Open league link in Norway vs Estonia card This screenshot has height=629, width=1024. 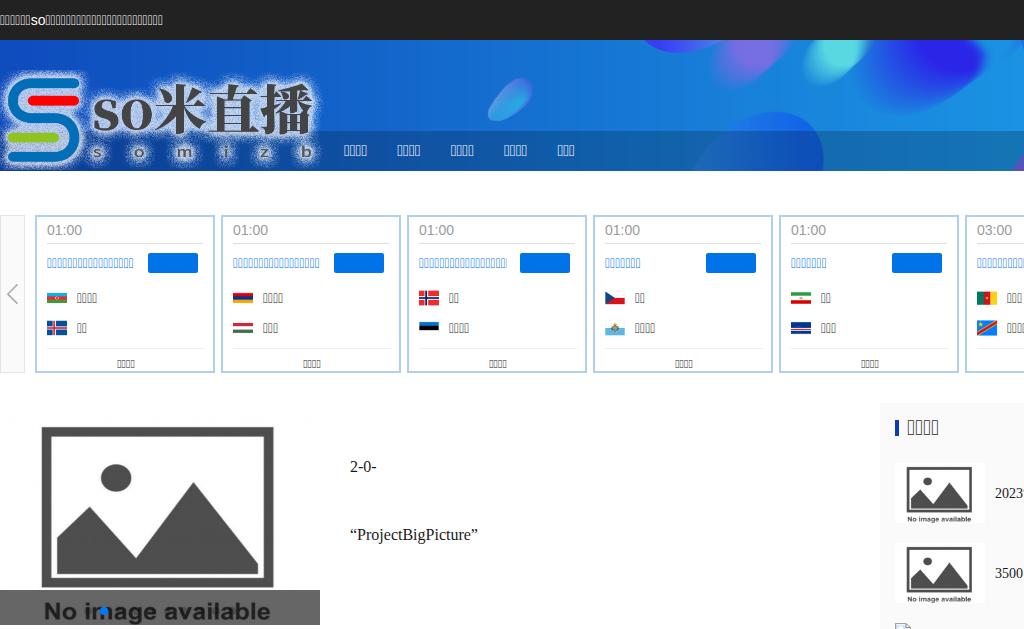click(x=463, y=263)
